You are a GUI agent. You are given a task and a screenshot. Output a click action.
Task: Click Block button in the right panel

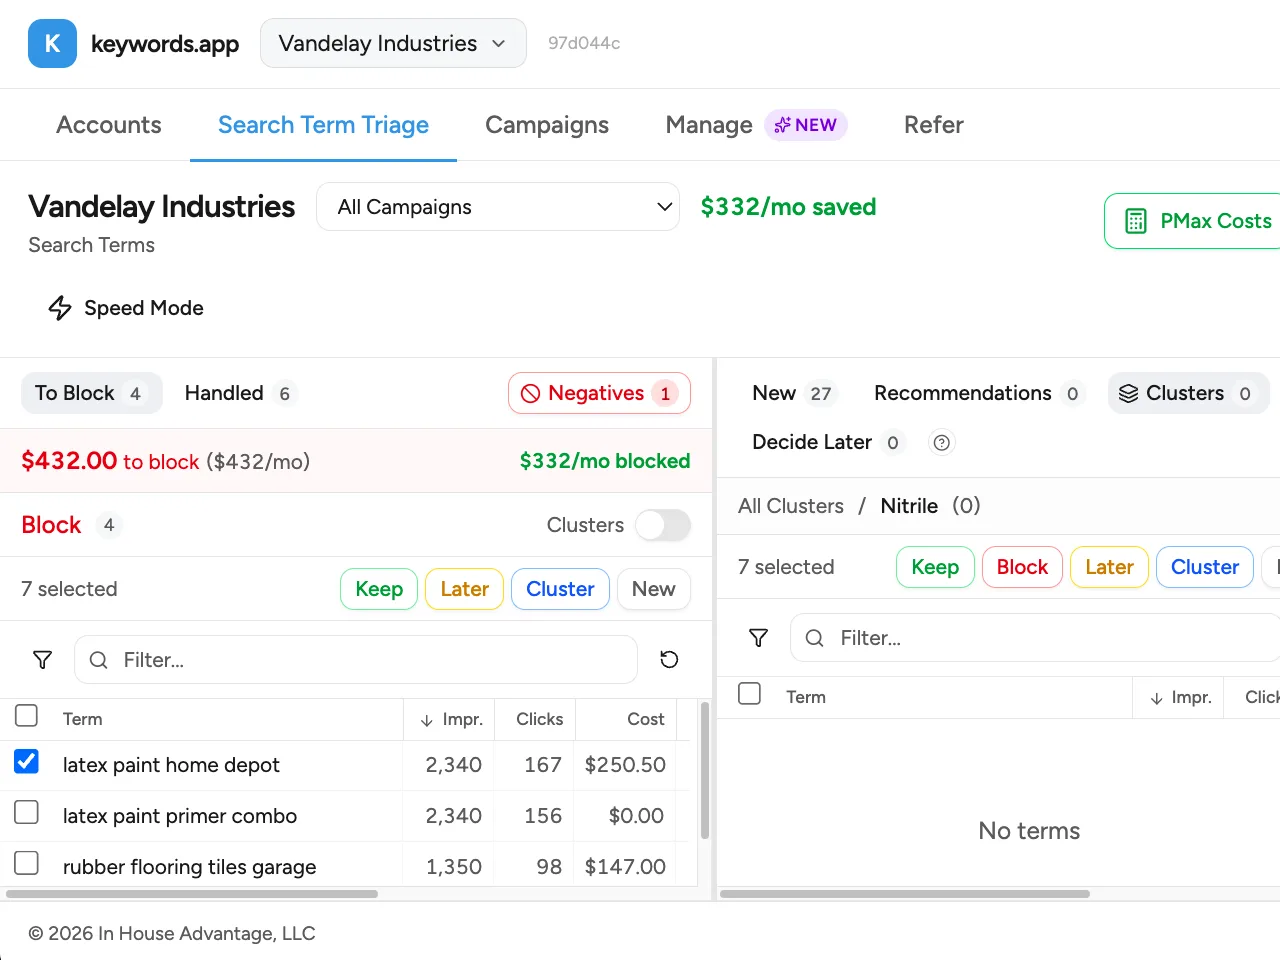(1022, 567)
